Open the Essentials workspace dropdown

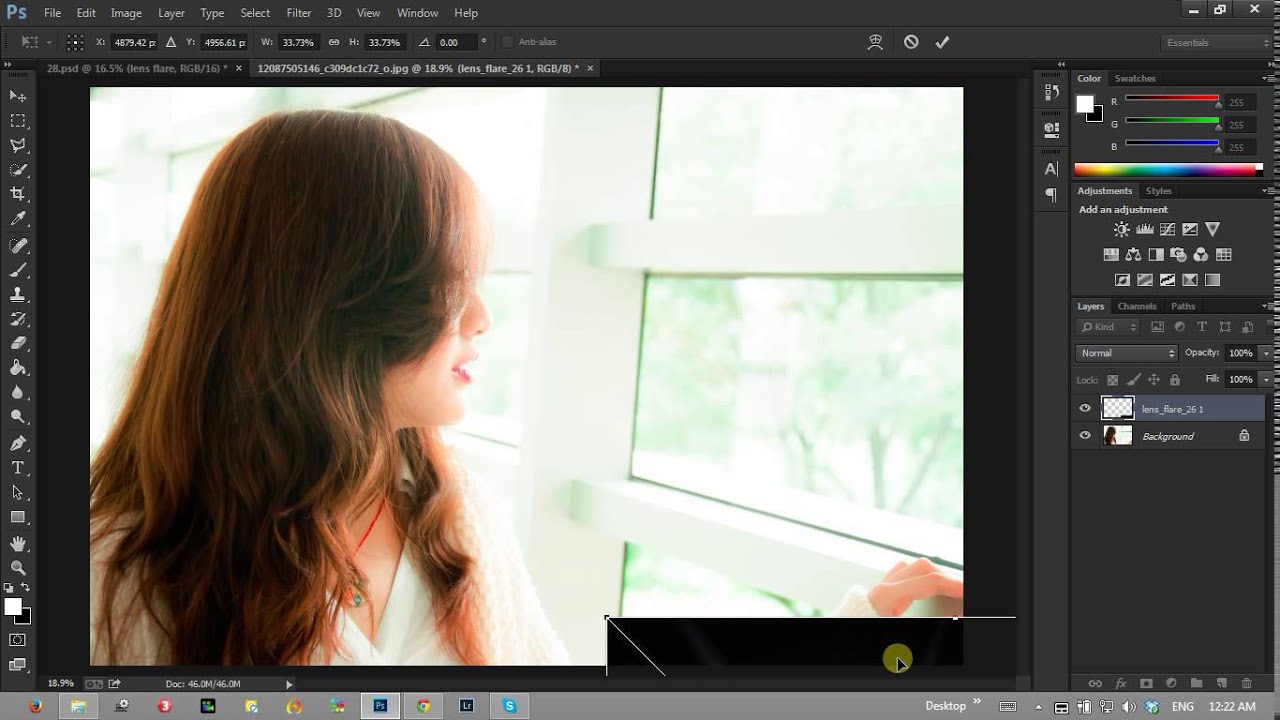tap(1216, 42)
